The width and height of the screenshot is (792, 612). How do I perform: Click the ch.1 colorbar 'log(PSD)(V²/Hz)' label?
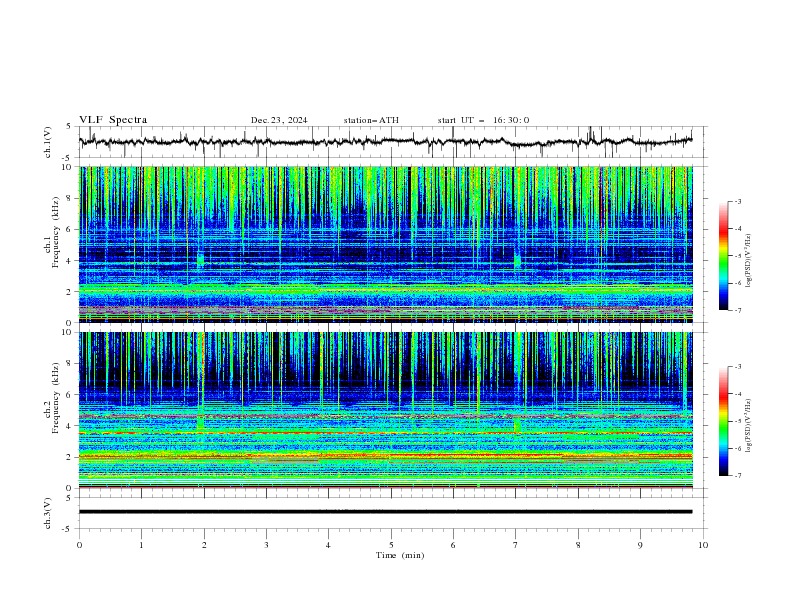[748, 261]
